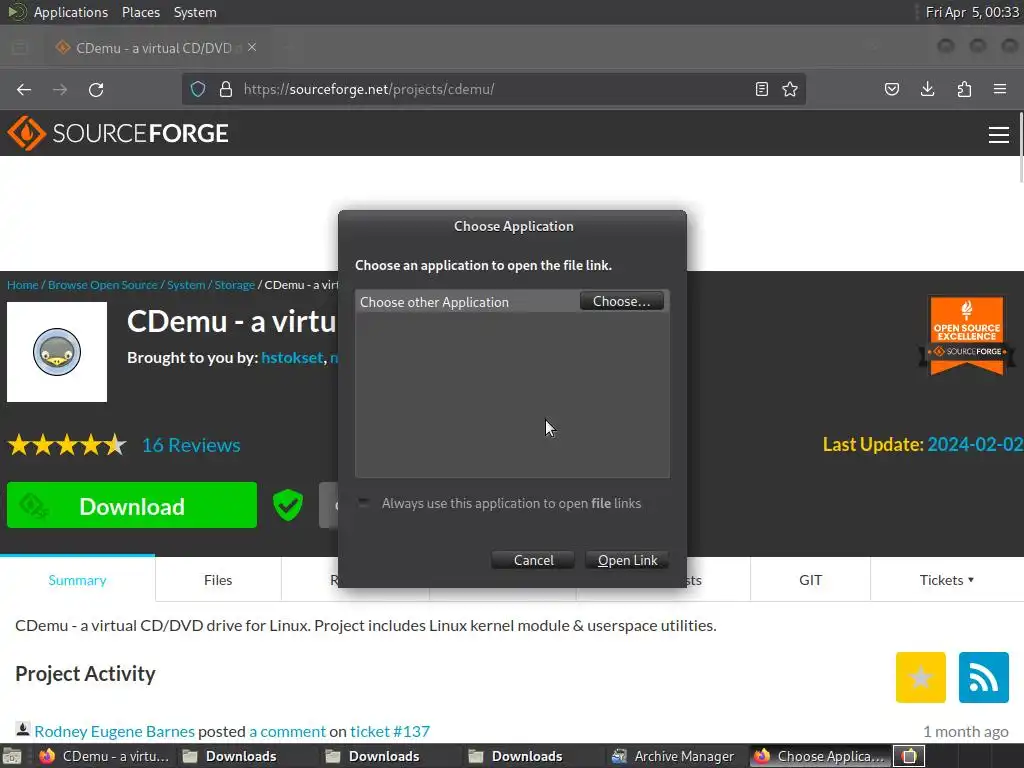The height and width of the screenshot is (768, 1024).
Task: Click the Open Link button
Action: tap(627, 560)
